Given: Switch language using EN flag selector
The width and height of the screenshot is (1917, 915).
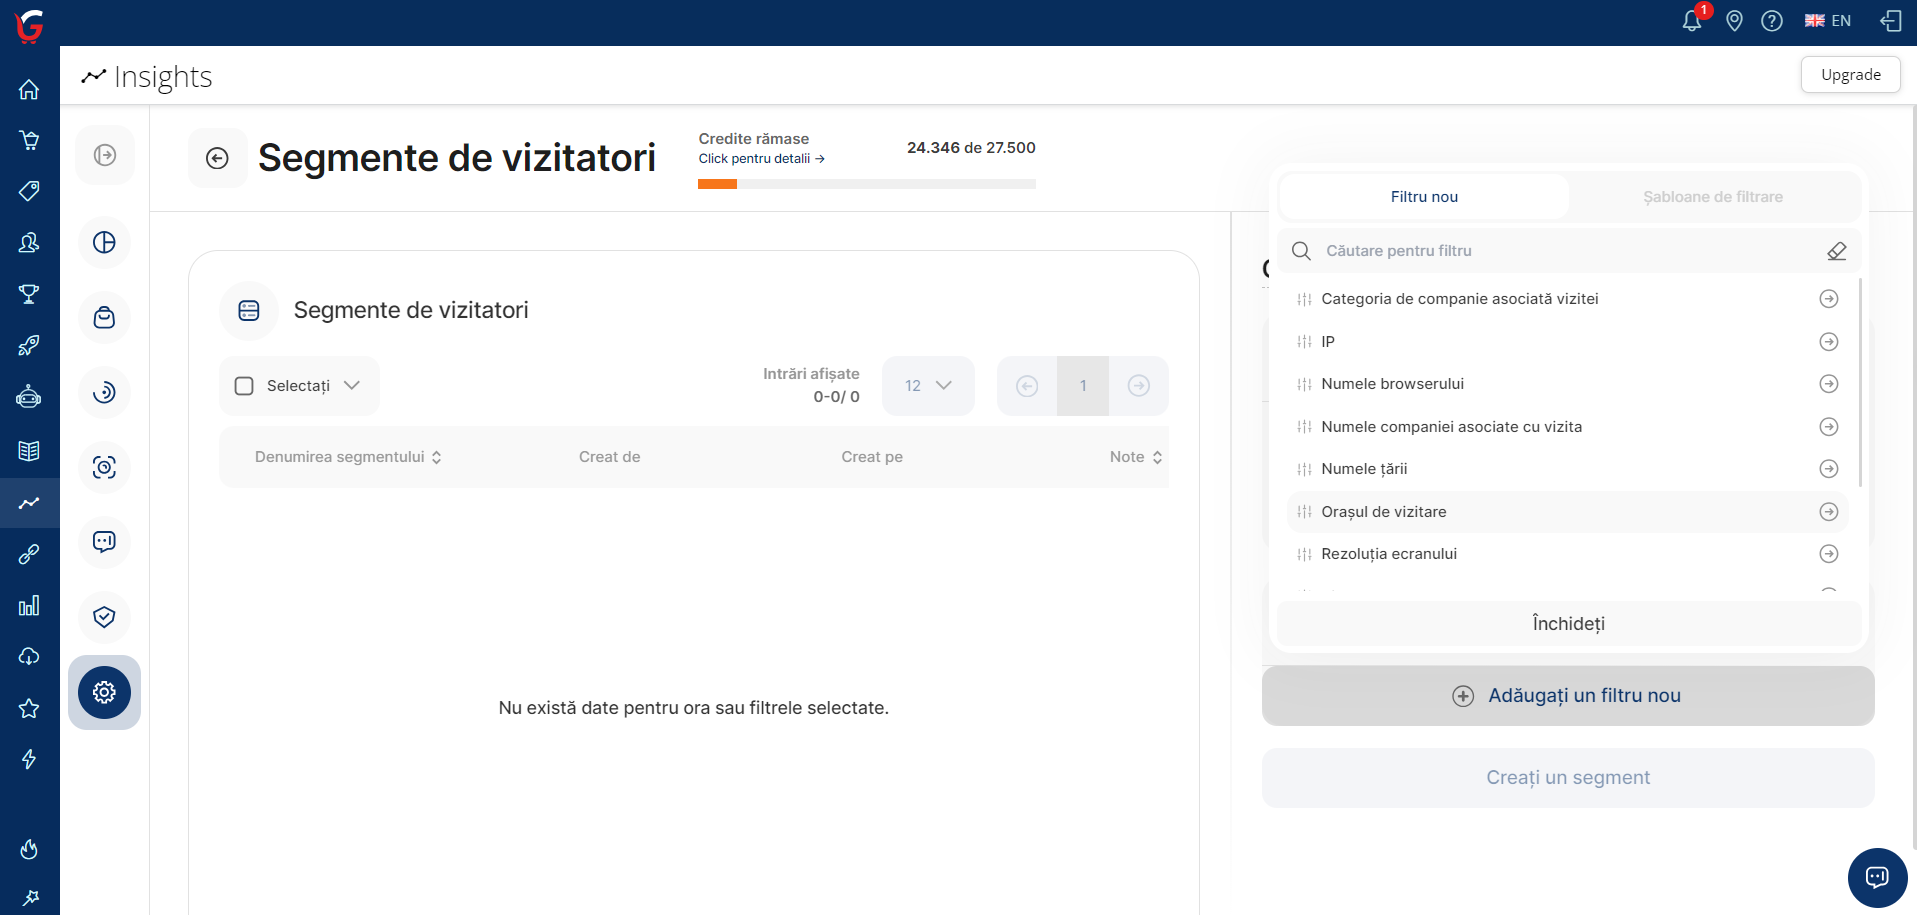Looking at the screenshot, I should tap(1828, 21).
